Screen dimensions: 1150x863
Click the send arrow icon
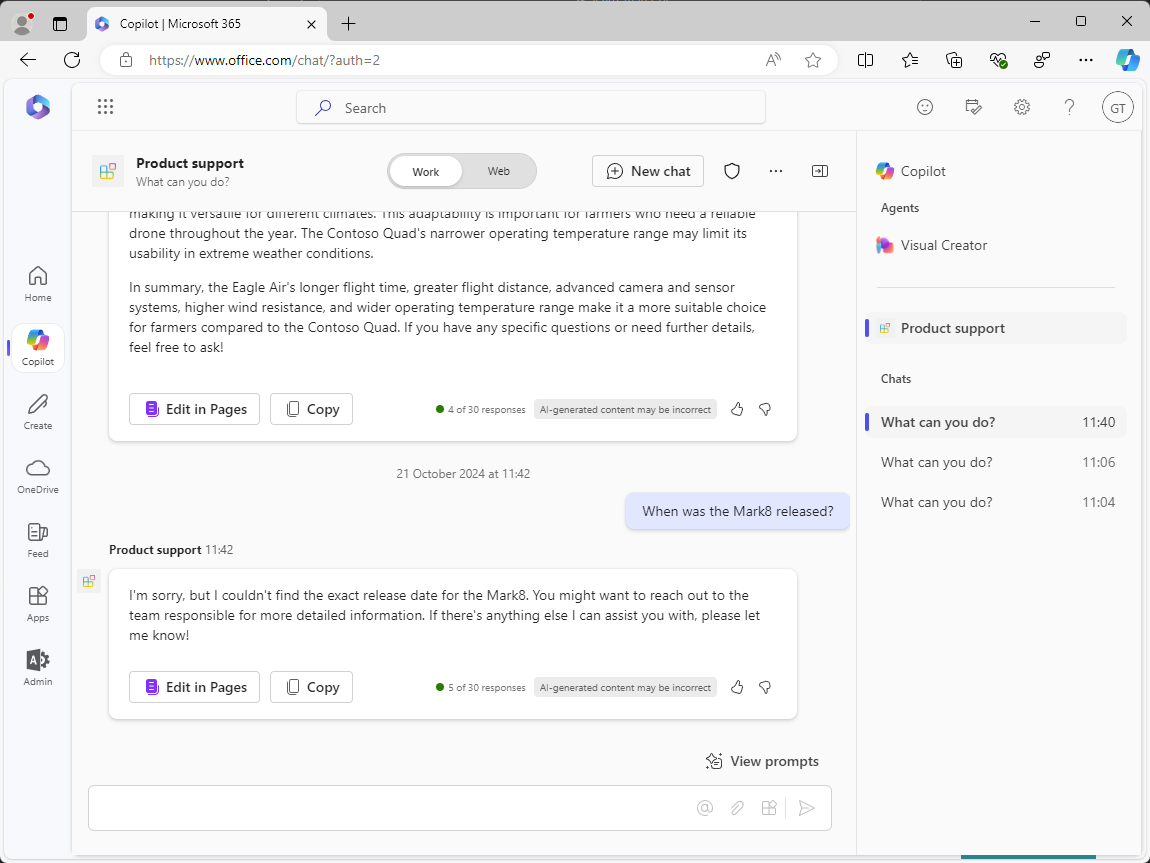click(x=806, y=808)
